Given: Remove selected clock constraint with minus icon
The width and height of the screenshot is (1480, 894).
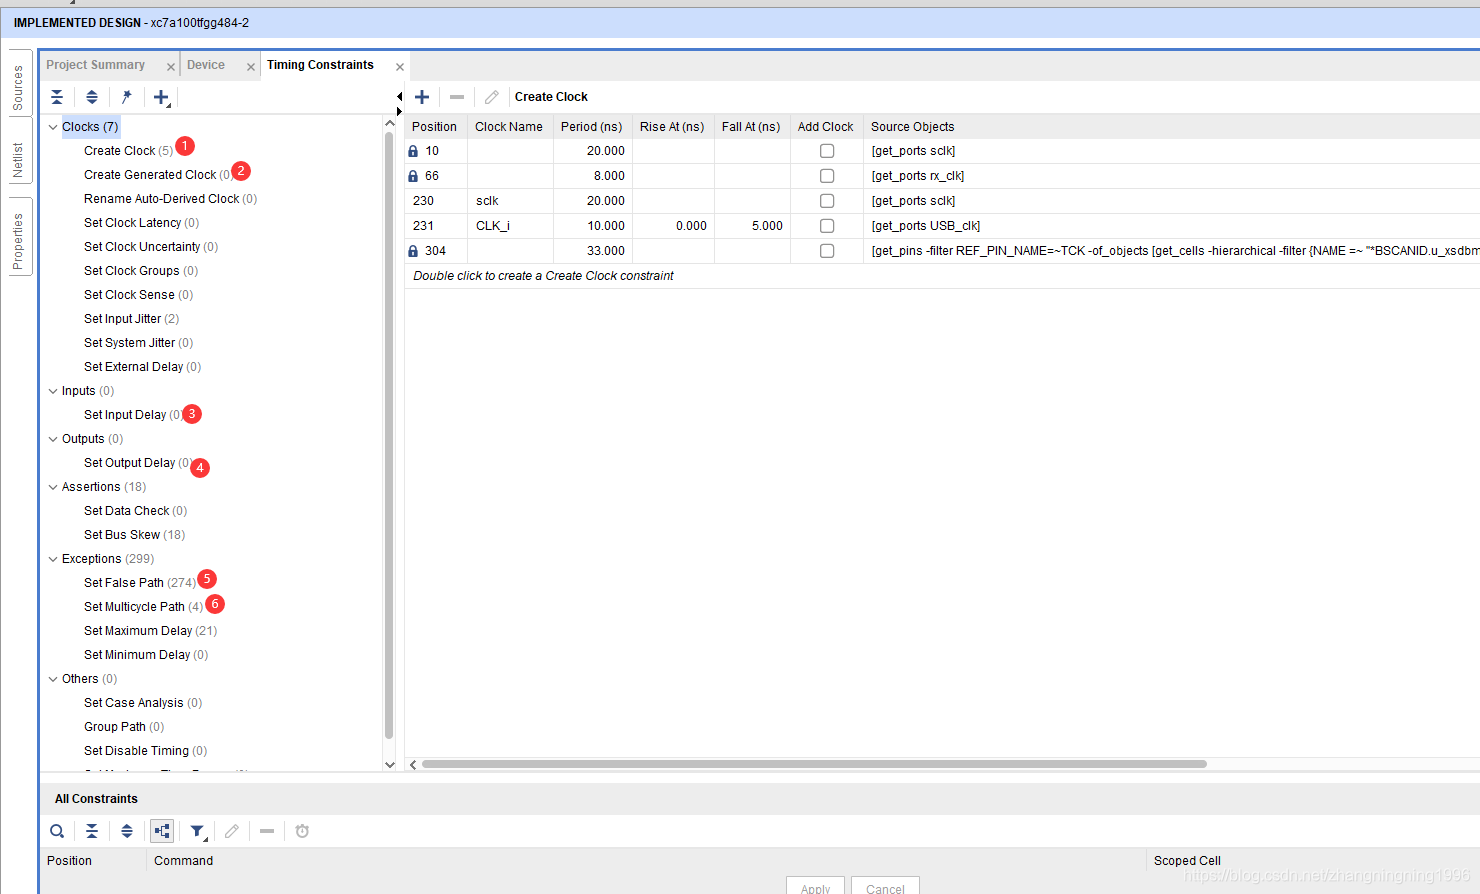Looking at the screenshot, I should pos(457,97).
